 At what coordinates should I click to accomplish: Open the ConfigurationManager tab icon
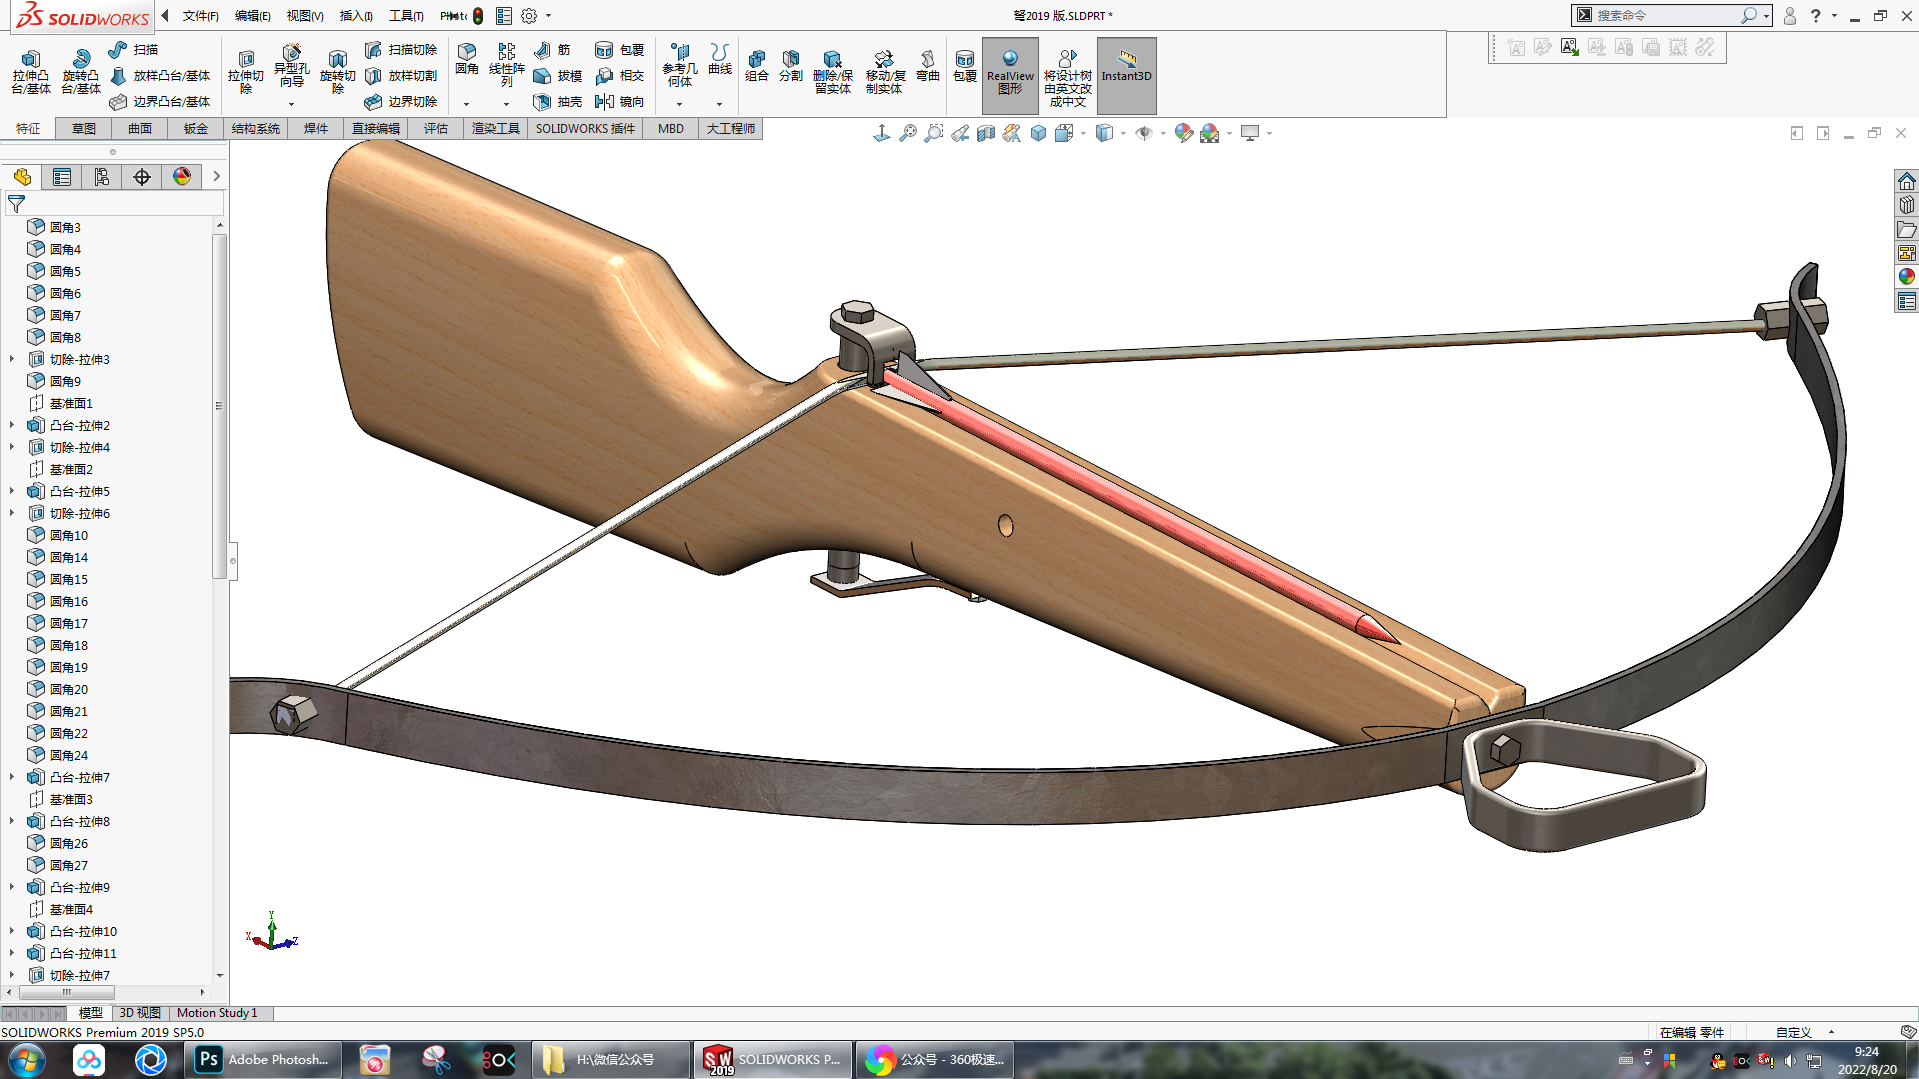pyautogui.click(x=102, y=177)
